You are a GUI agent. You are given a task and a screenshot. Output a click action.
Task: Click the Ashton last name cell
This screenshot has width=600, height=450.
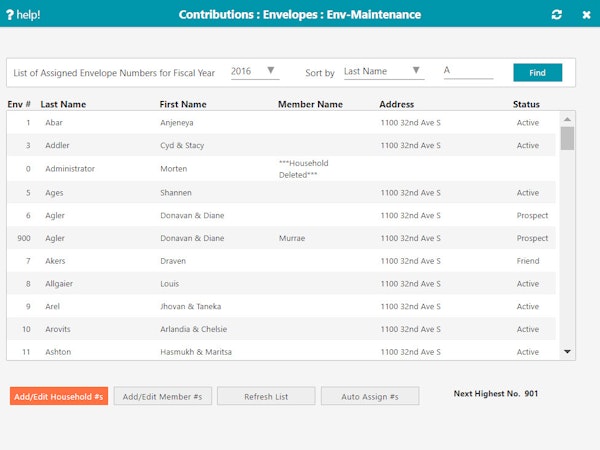58,352
